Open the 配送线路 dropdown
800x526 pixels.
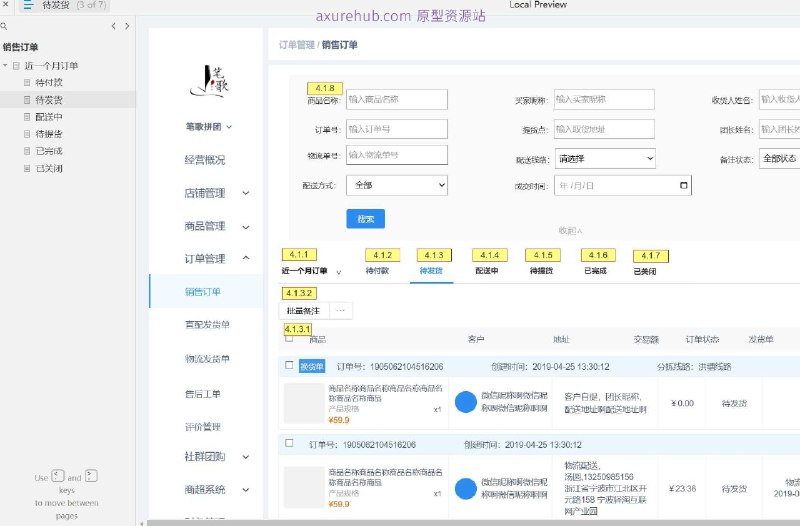(605, 159)
